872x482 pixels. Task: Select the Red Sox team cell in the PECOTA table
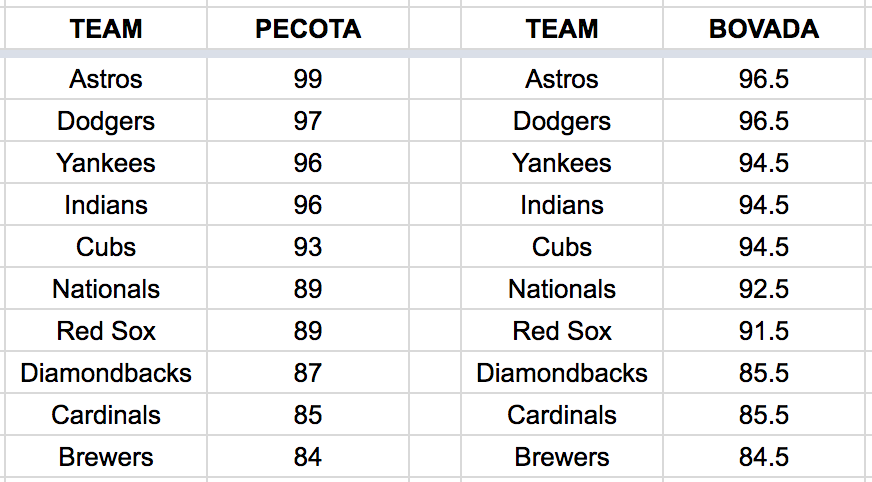tap(106, 331)
